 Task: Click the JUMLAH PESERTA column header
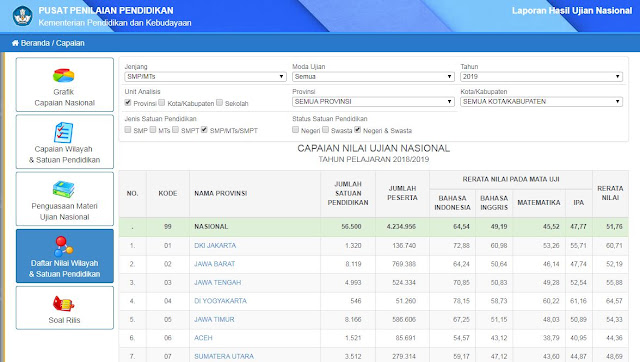pos(402,193)
